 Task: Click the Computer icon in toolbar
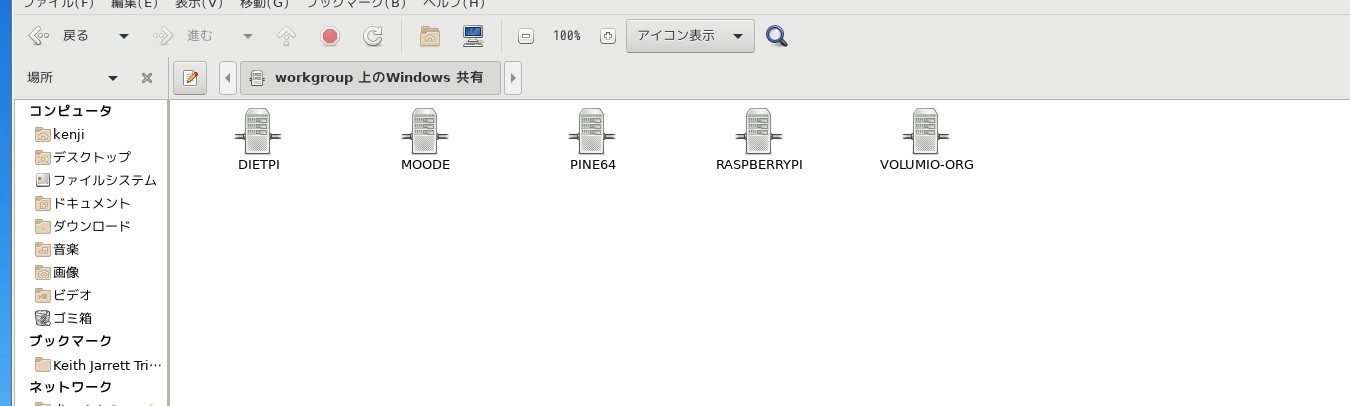(473, 37)
